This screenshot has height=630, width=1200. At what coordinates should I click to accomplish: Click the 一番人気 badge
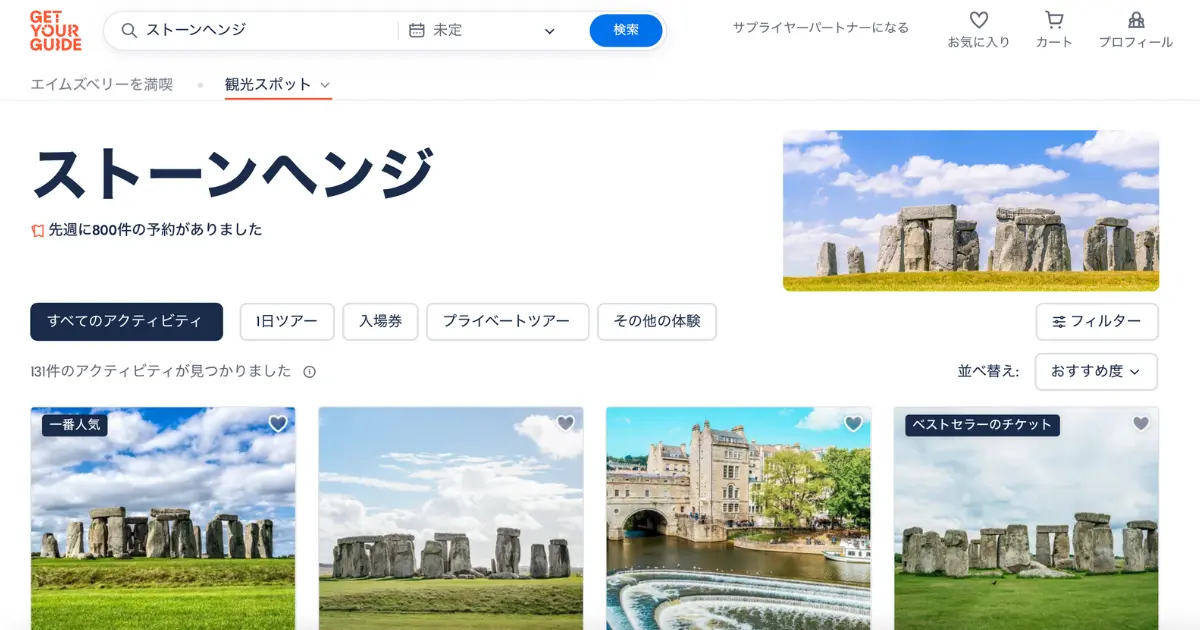[x=74, y=425]
